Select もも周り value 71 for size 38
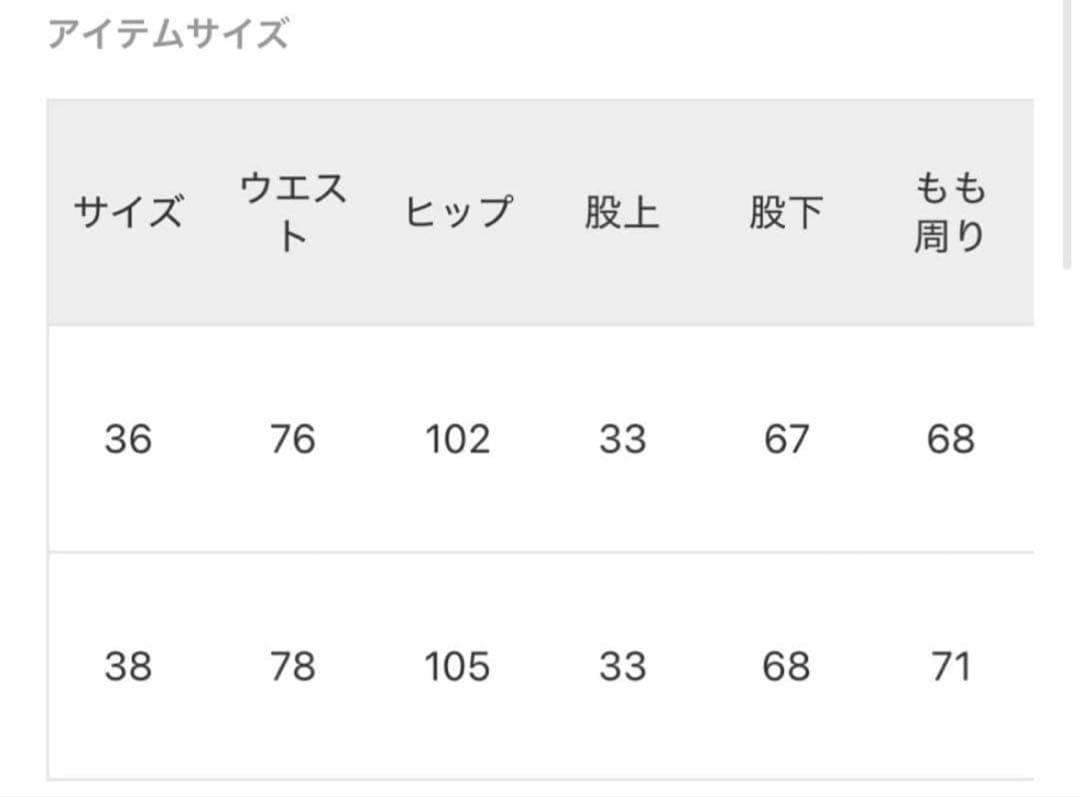This screenshot has height=797, width=1080. pos(949,666)
